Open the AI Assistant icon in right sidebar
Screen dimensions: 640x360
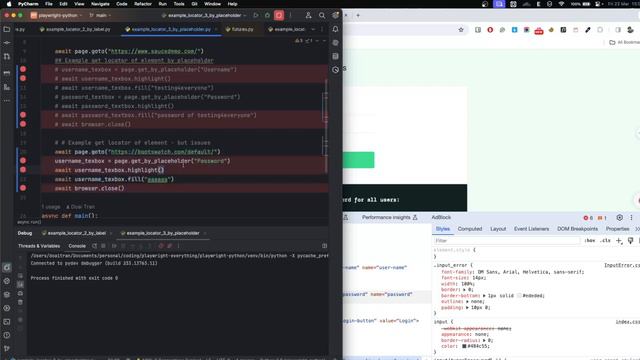pyautogui.click(x=335, y=43)
